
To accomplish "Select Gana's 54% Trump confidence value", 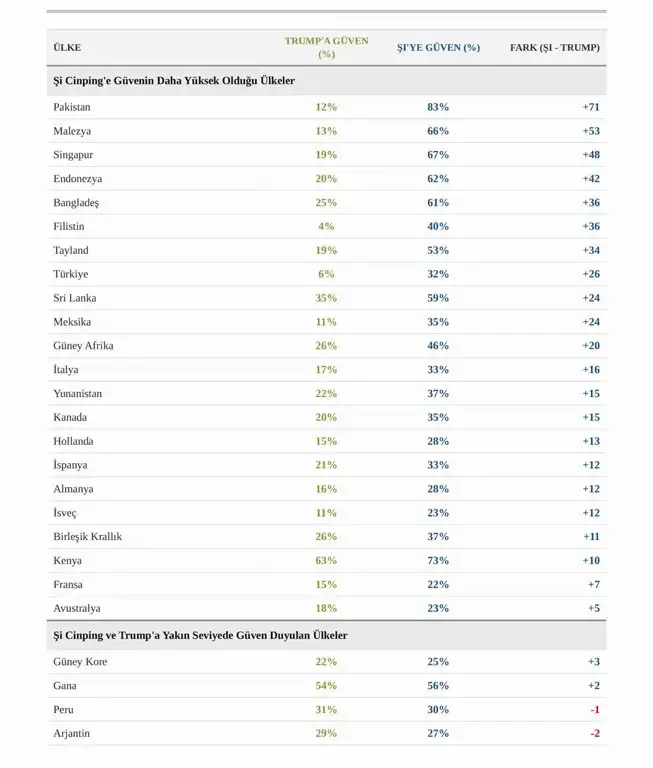I will (x=326, y=686).
